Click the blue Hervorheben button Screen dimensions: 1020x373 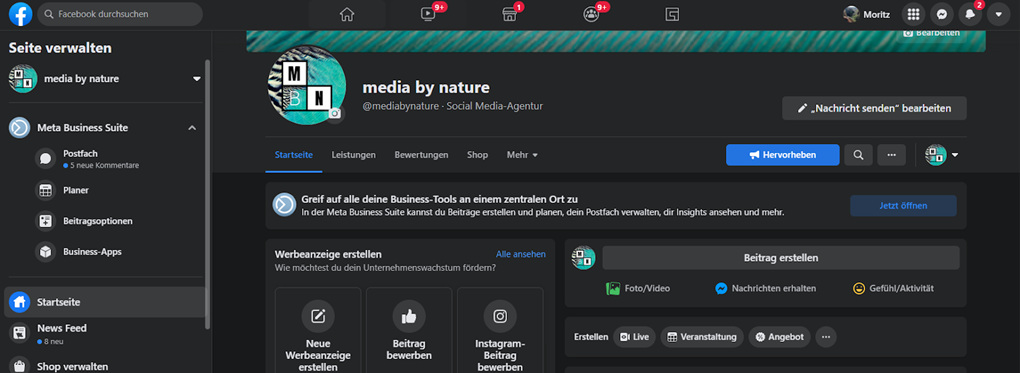coord(783,155)
